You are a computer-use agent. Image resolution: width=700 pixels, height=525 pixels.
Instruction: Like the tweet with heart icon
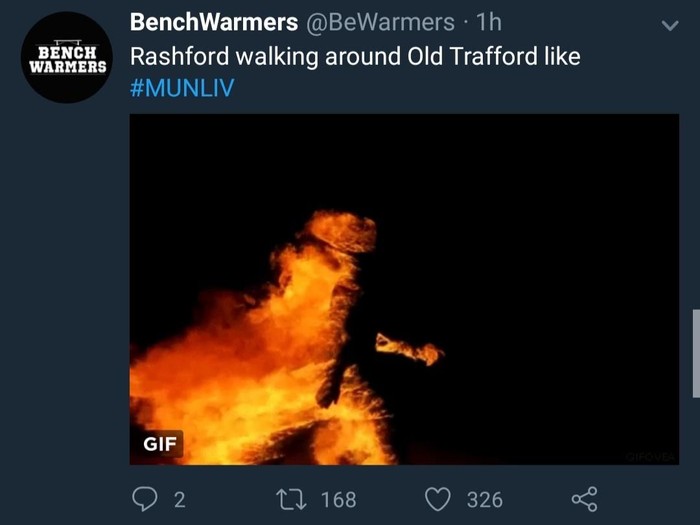438,499
